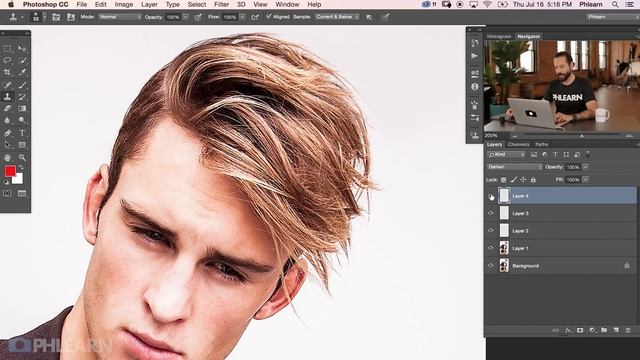This screenshot has height=360, width=640.
Task: Select the Gradient tool
Action: [22, 109]
